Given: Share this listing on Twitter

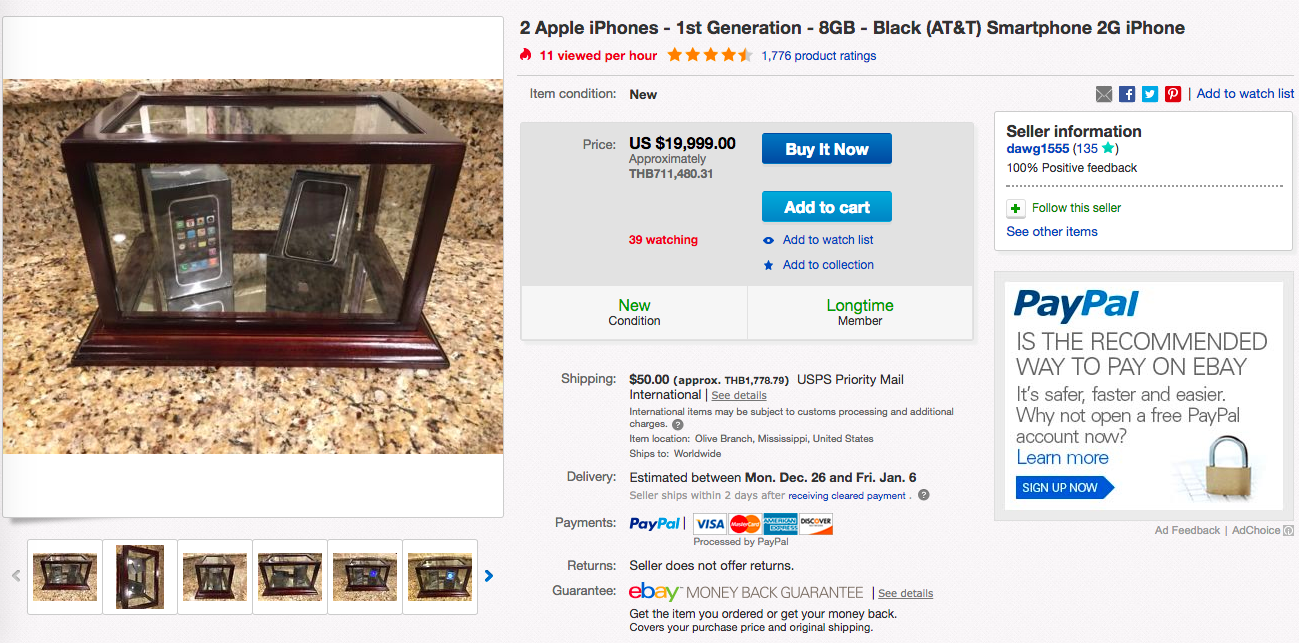Looking at the screenshot, I should pos(1150,94).
